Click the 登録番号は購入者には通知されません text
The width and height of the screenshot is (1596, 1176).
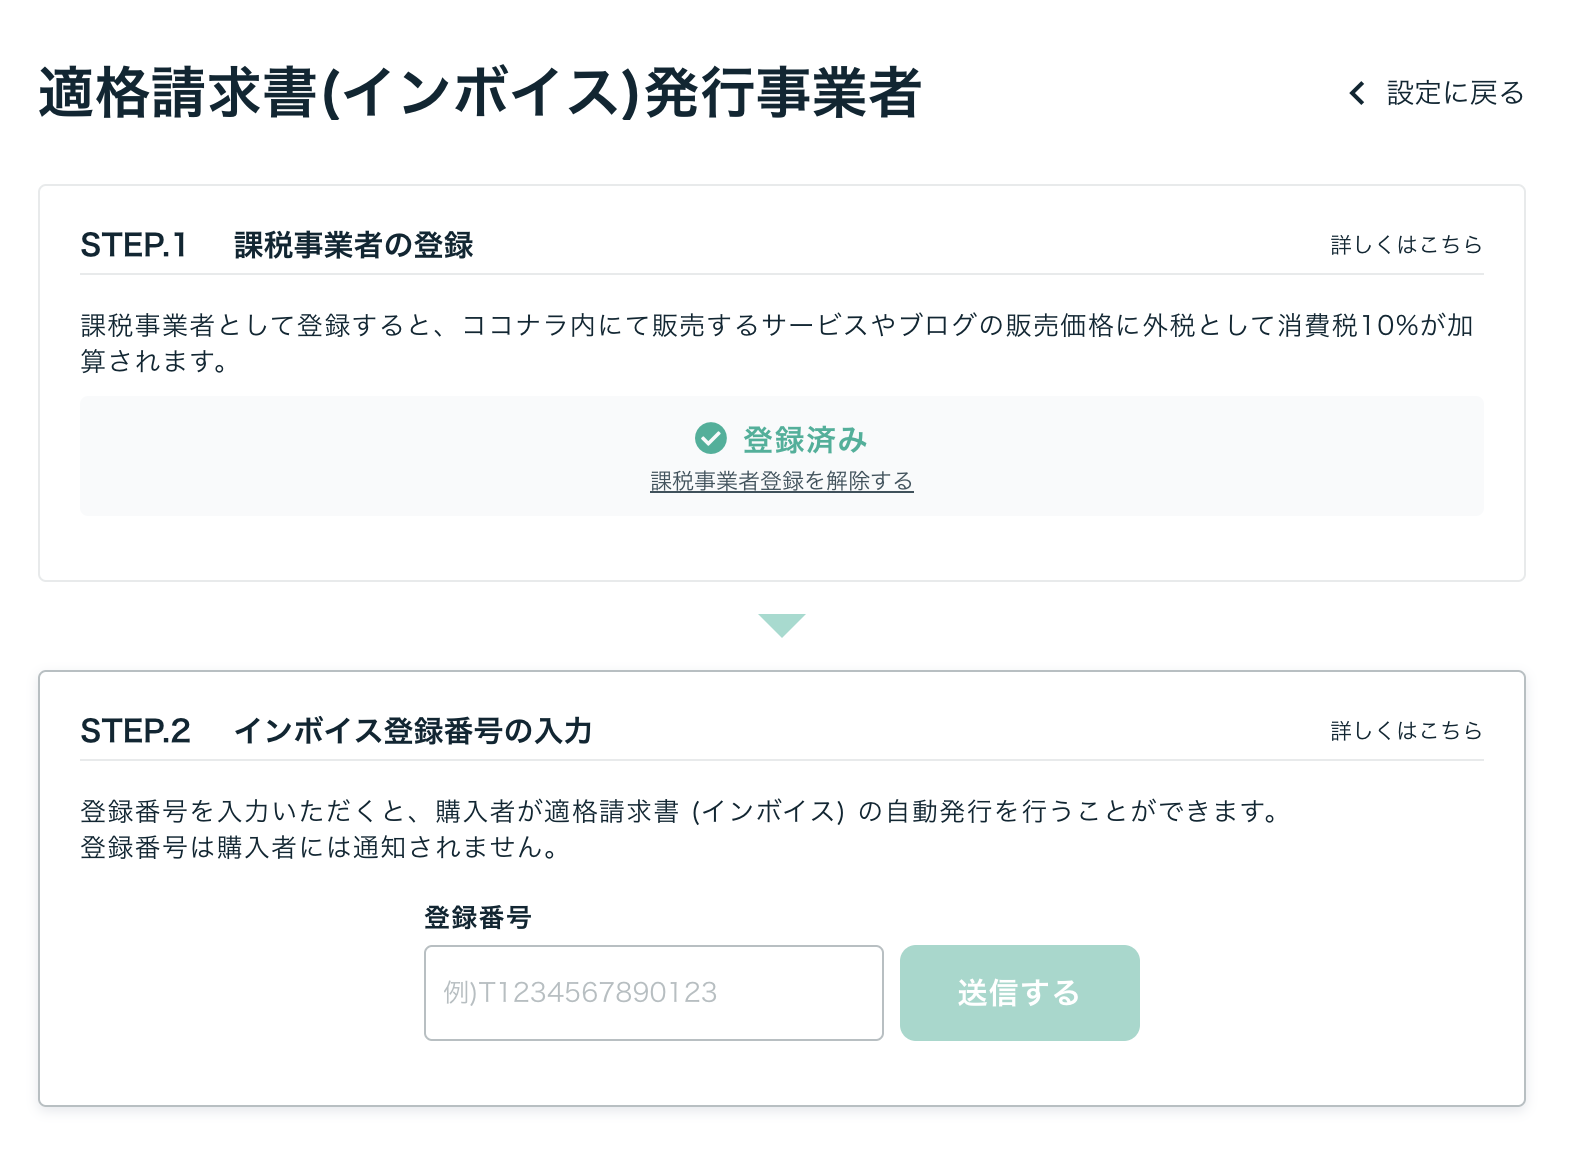click(319, 847)
